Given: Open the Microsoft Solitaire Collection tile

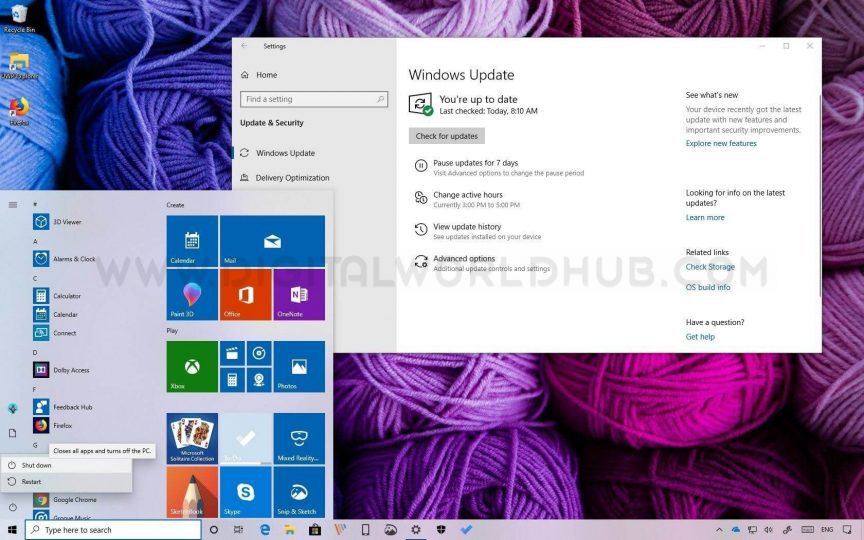Looking at the screenshot, I should 192,439.
